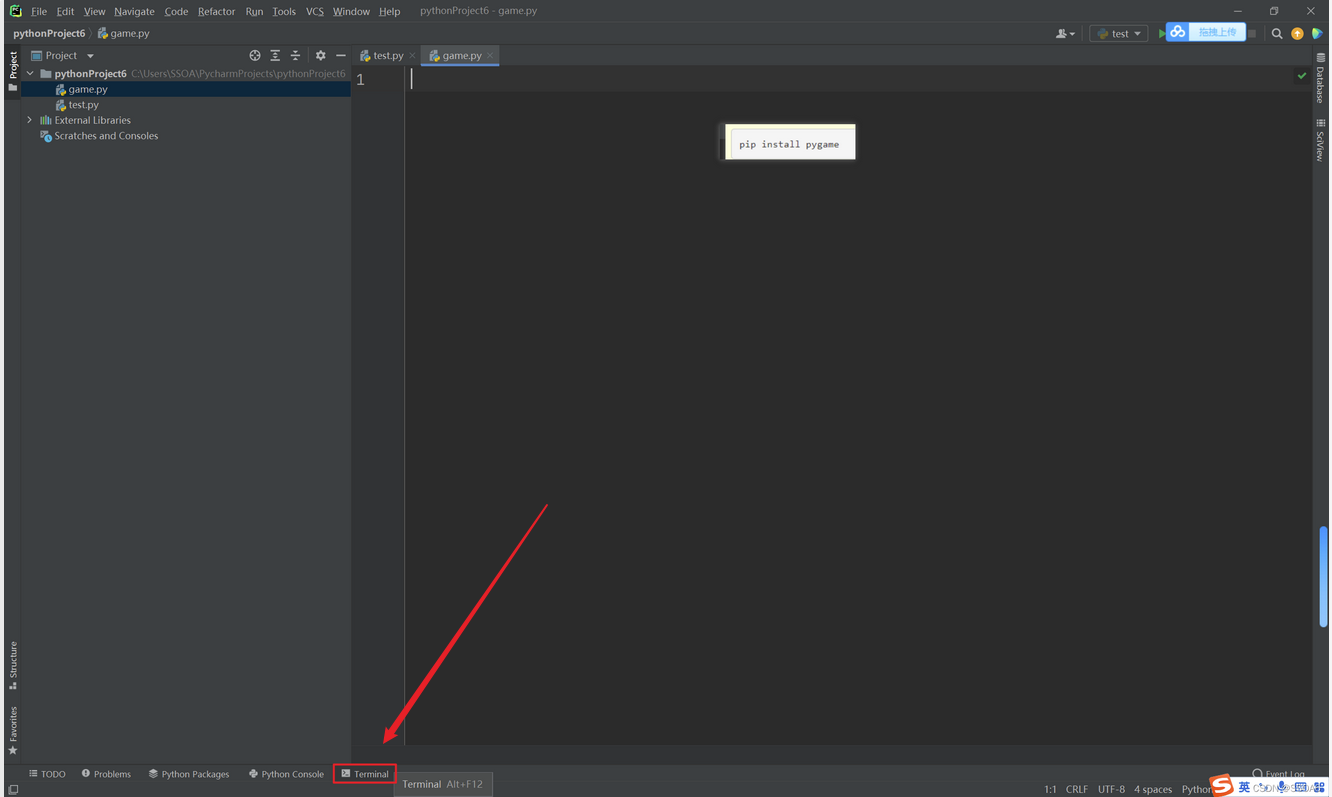
Task: Click the tool windows quick-access icon
Action: pyautogui.click(x=13, y=789)
